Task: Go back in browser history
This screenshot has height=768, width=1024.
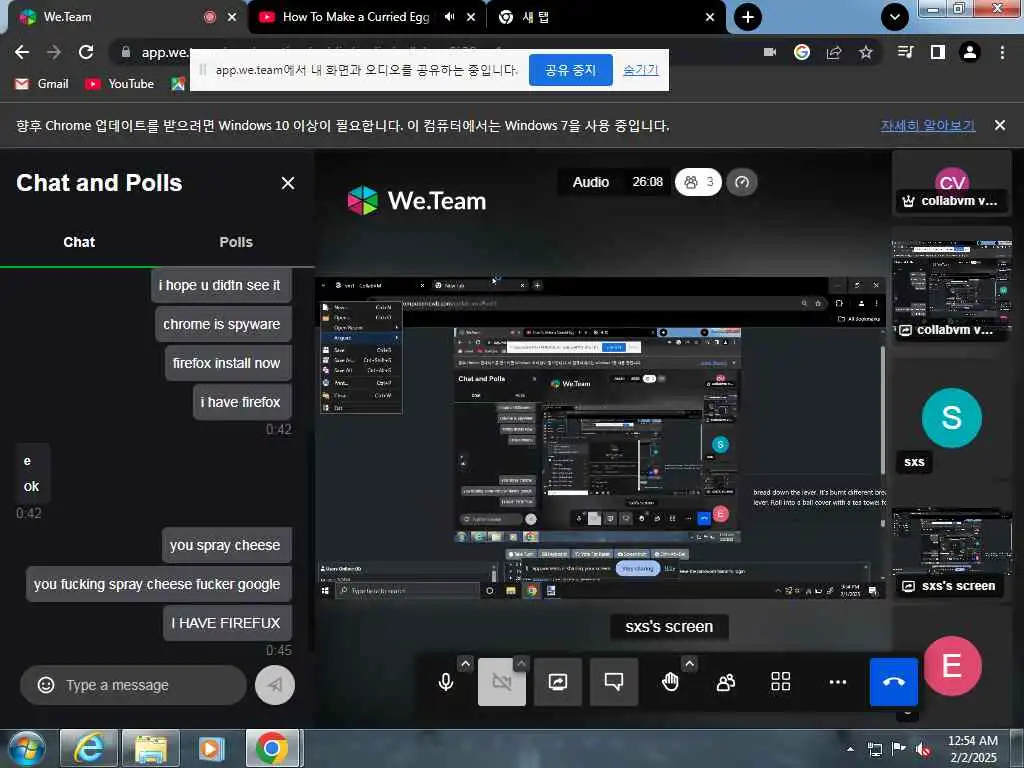Action: tap(22, 52)
